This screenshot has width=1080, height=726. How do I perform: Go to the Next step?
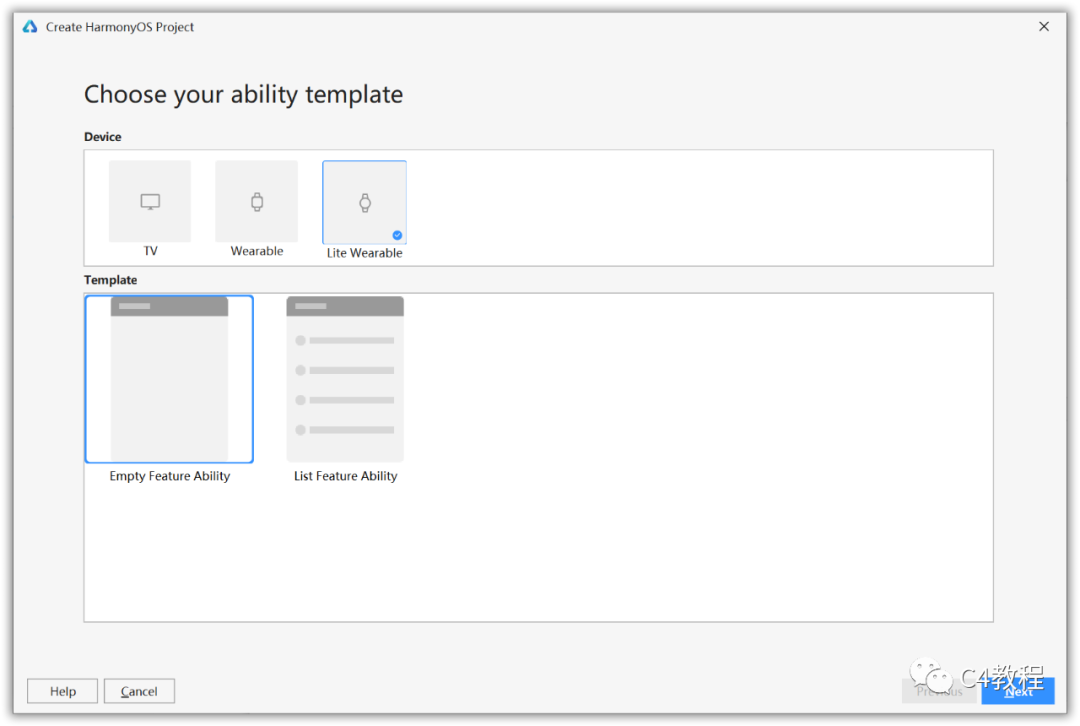[x=1018, y=691]
